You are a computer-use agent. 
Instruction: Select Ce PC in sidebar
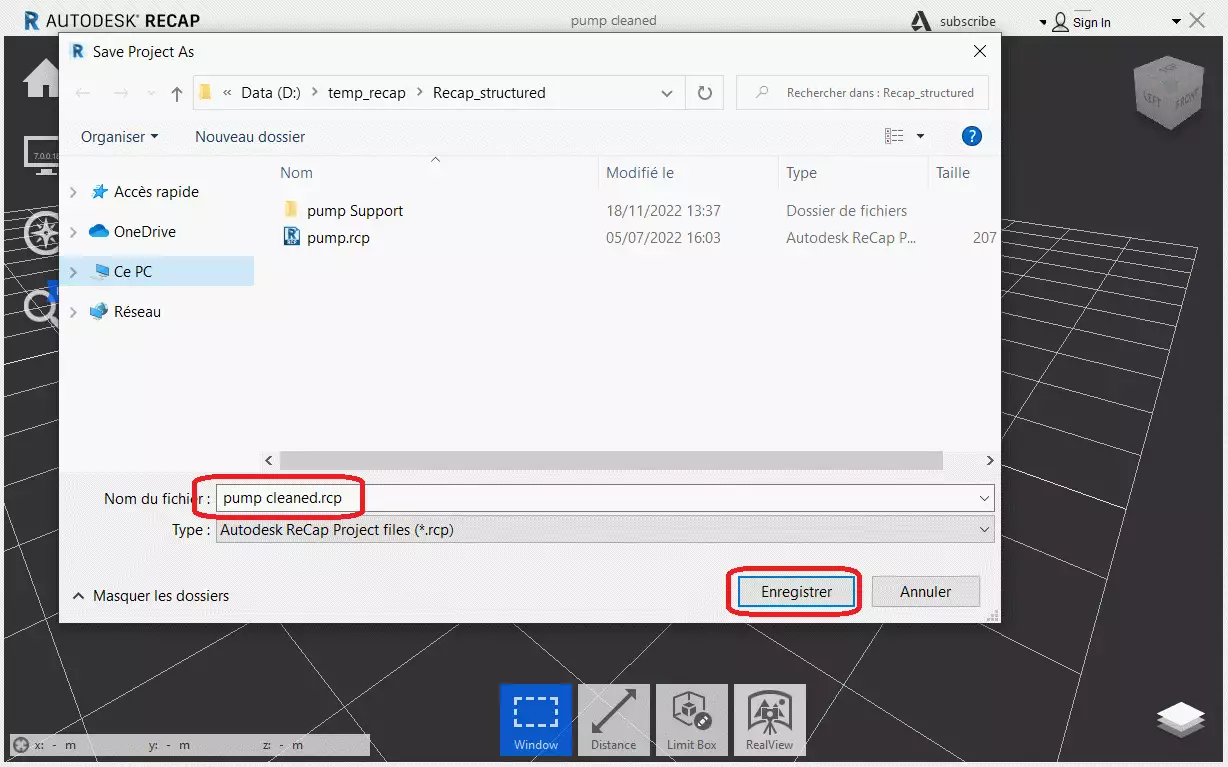tap(133, 272)
